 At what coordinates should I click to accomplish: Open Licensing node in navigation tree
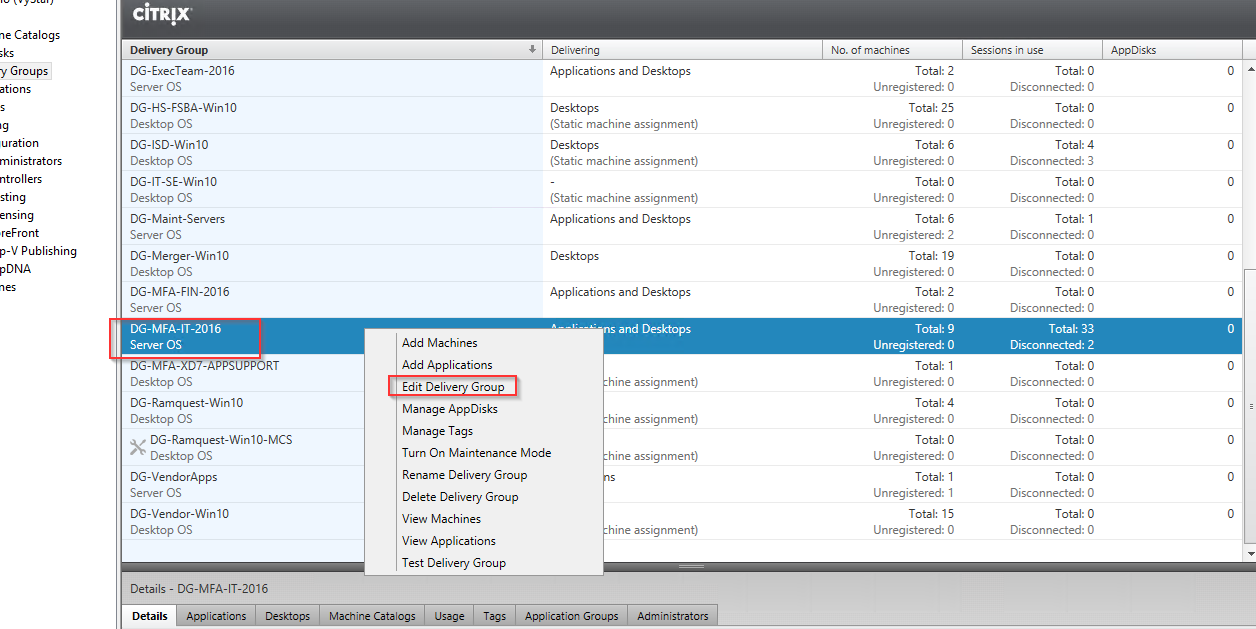tap(17, 215)
